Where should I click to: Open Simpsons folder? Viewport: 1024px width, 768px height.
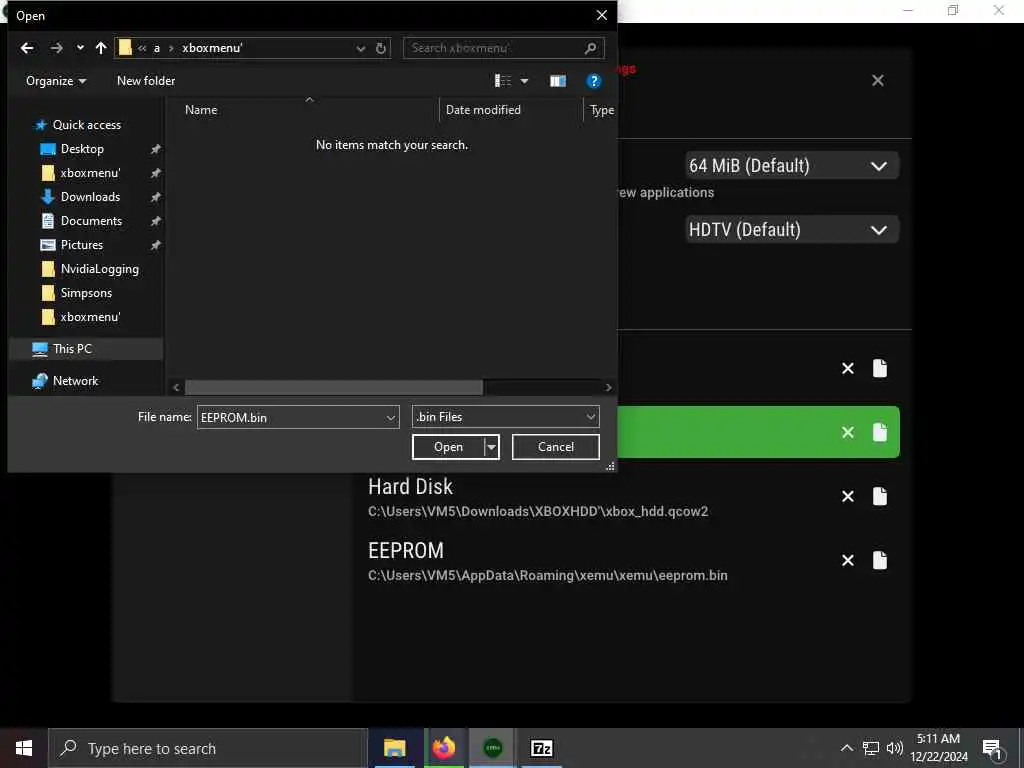pos(86,293)
